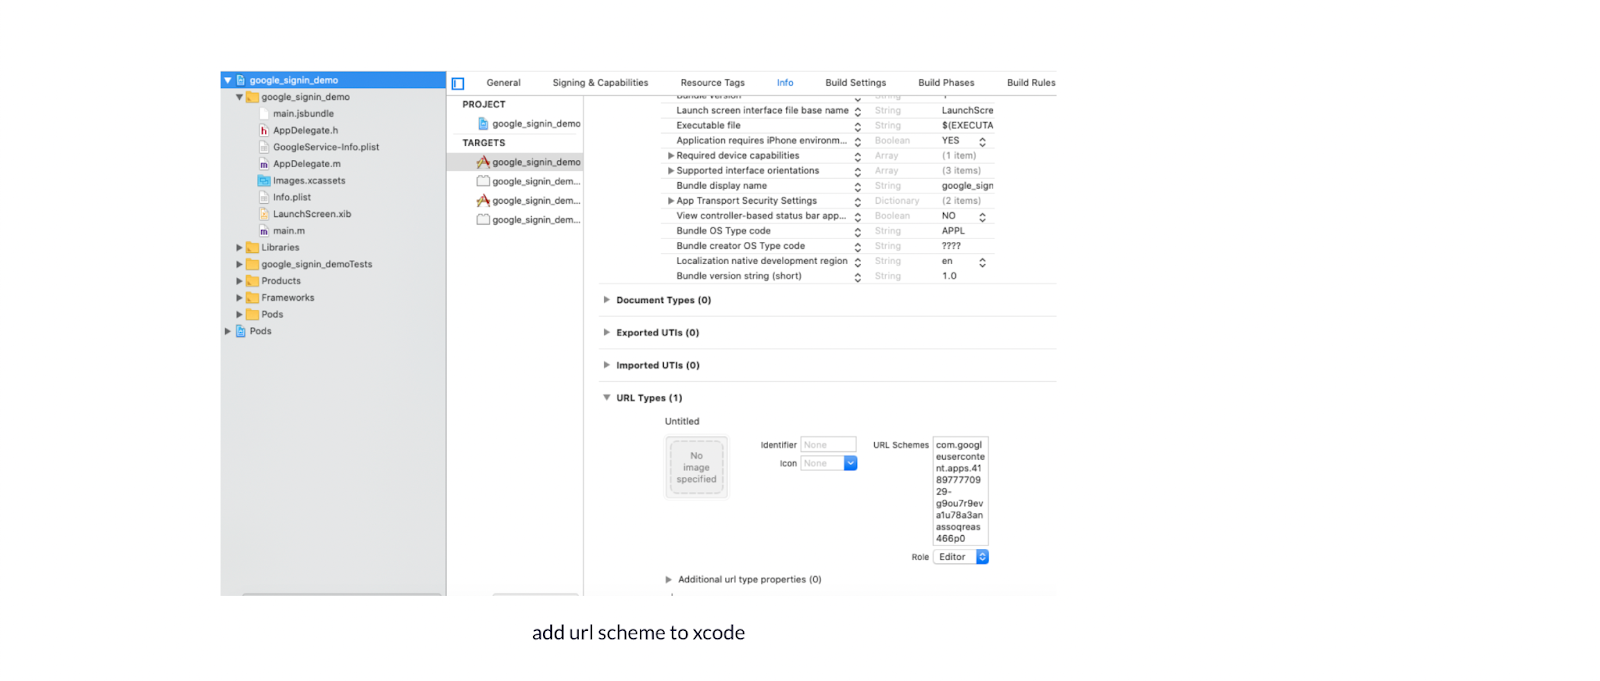The height and width of the screenshot is (681, 1600).
Task: Expand the Products group
Action: coord(239,281)
